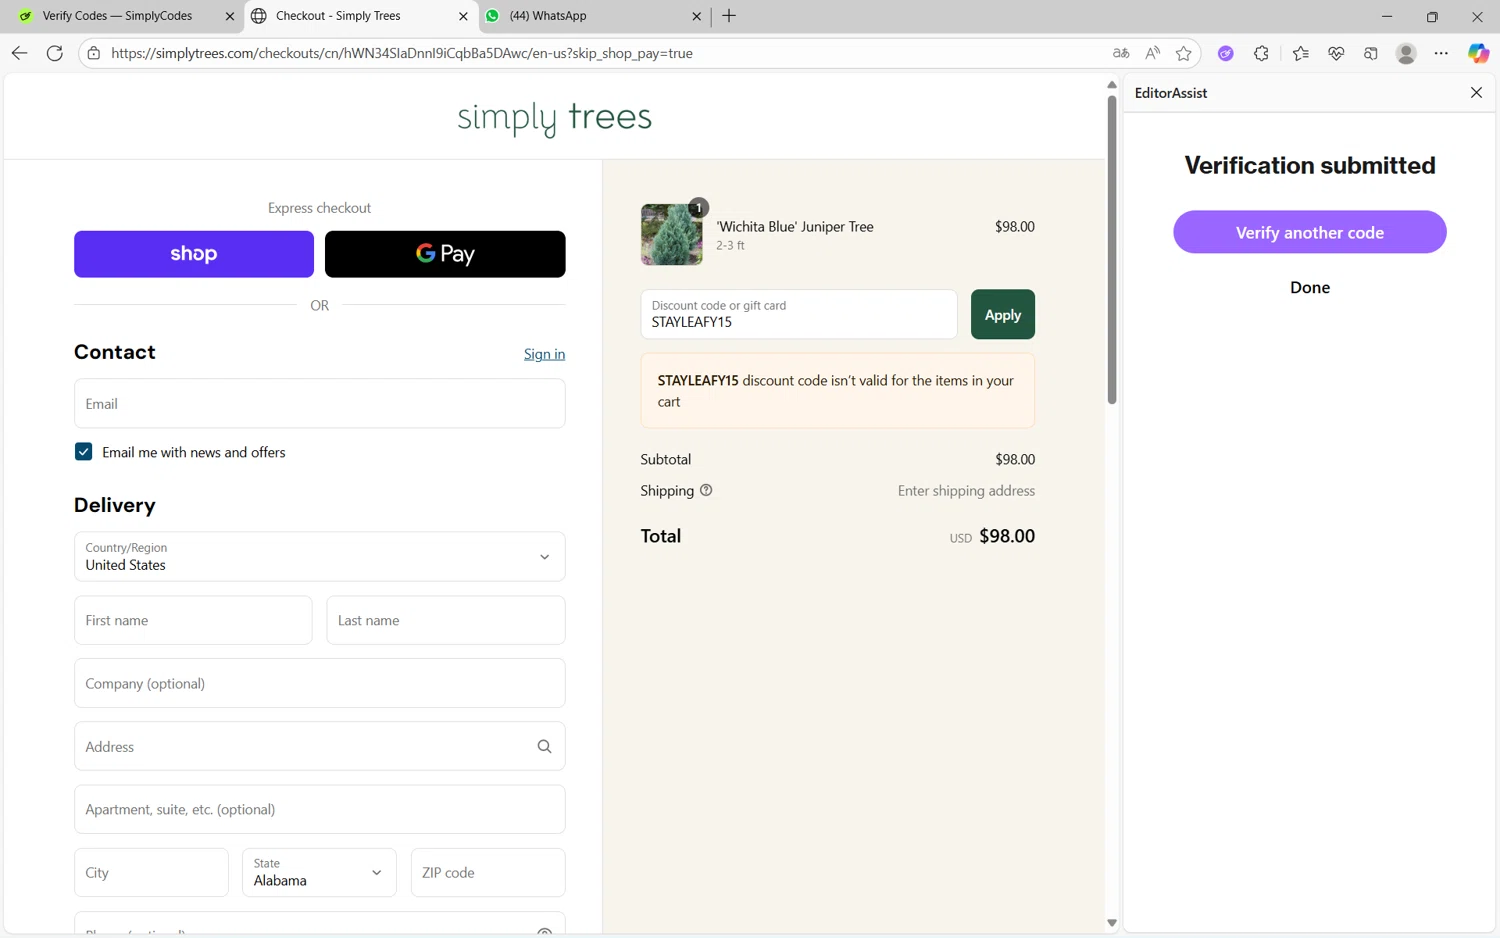Click the Subtotal $98.00 value

coord(1014,460)
